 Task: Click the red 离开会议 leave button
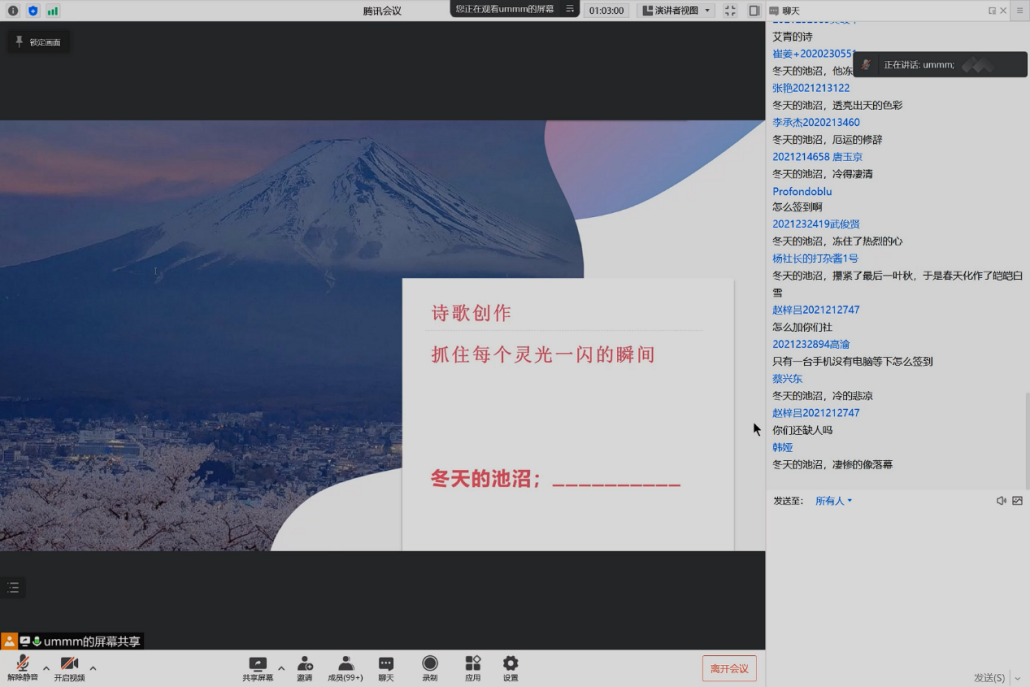pyautogui.click(x=729, y=668)
